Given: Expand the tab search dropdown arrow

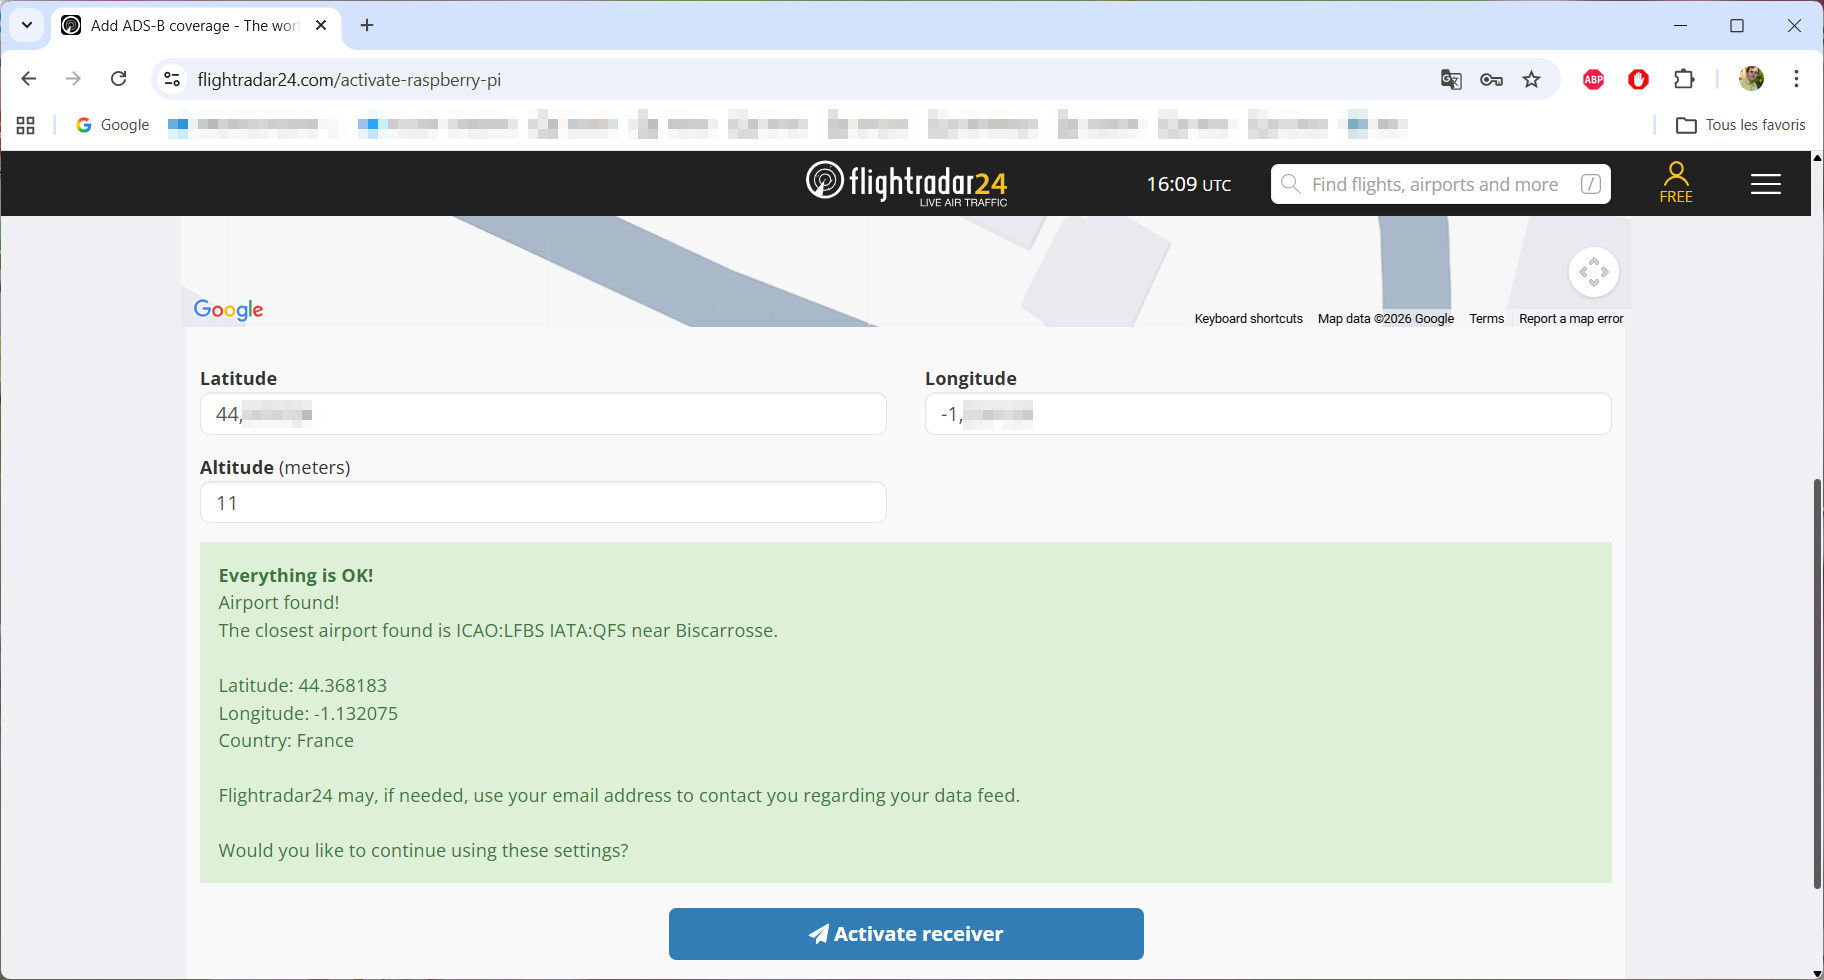Looking at the screenshot, I should 27,25.
